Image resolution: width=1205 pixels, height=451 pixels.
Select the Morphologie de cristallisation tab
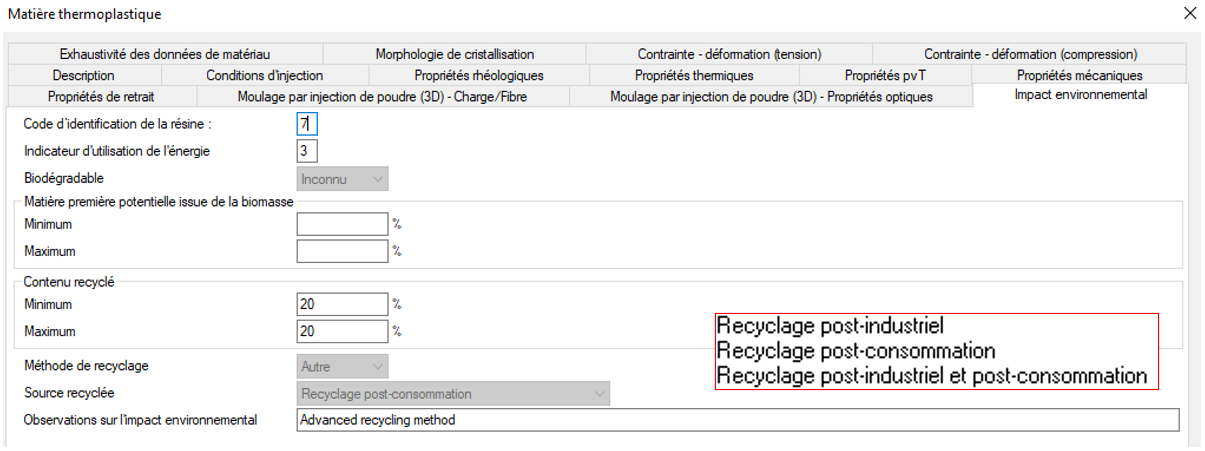click(455, 54)
